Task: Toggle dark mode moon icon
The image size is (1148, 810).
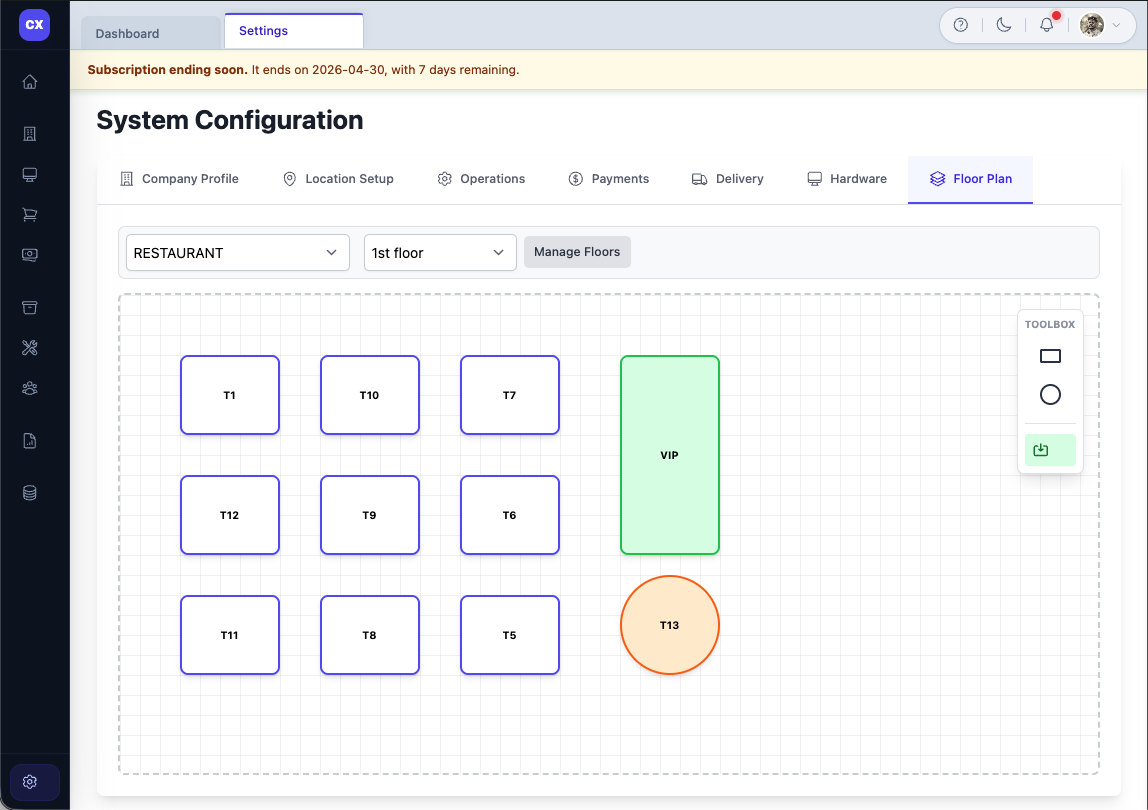Action: pos(1004,25)
